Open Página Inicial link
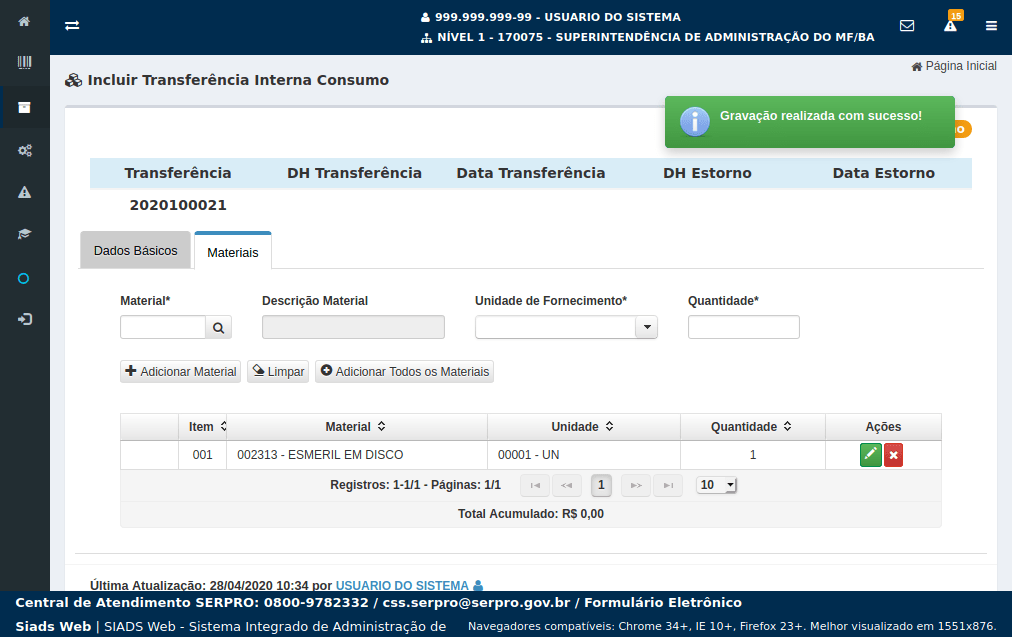This screenshot has width=1012, height=637. 954,66
